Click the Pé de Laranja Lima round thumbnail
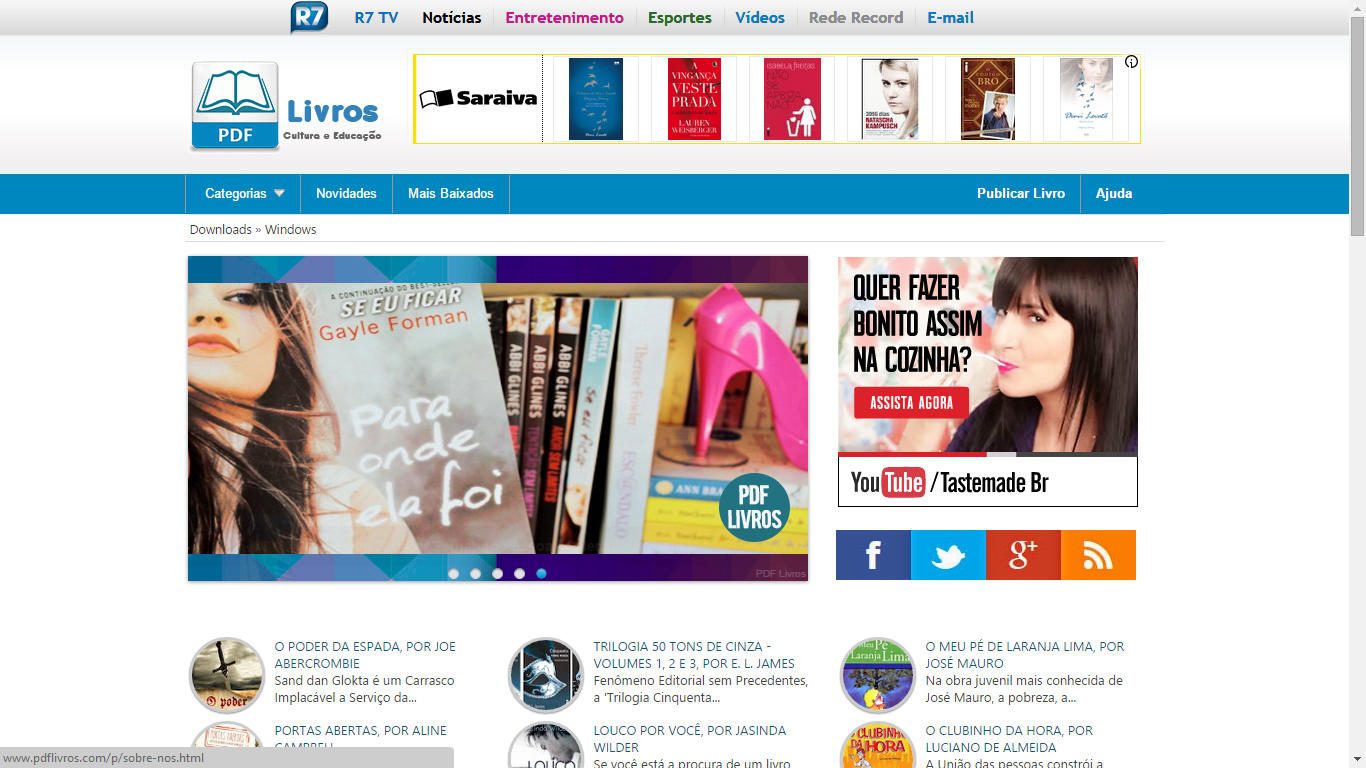Screen dimensions: 1366x768 pos(878,675)
